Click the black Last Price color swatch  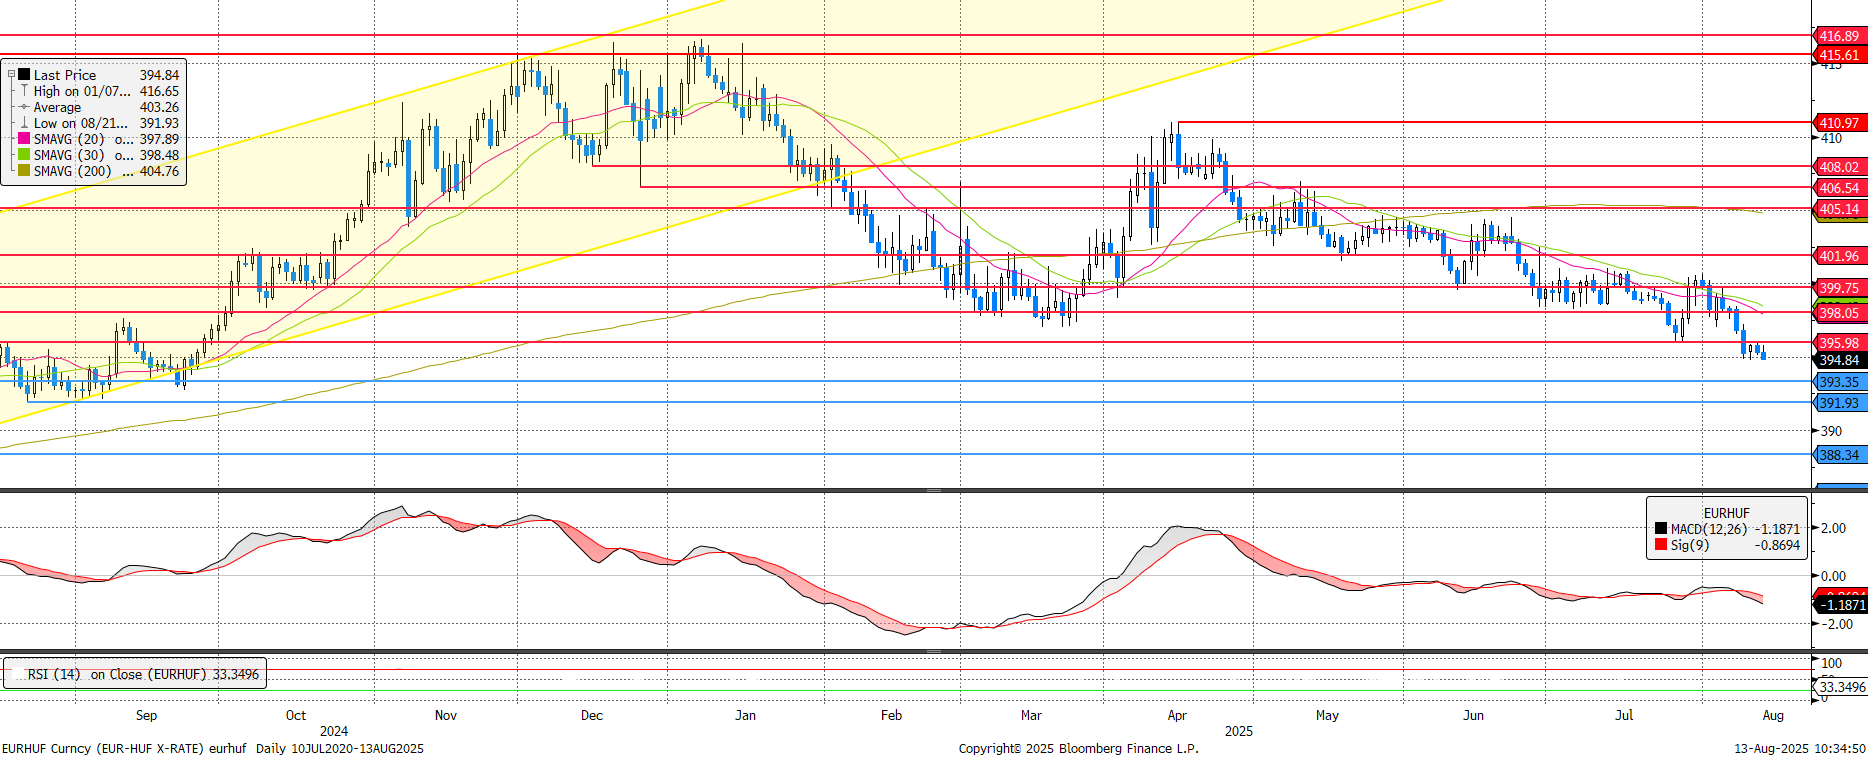[24, 75]
